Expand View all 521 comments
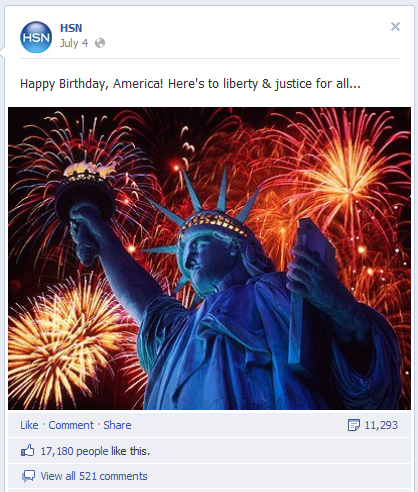Image resolution: width=418 pixels, height=492 pixels. [94, 476]
